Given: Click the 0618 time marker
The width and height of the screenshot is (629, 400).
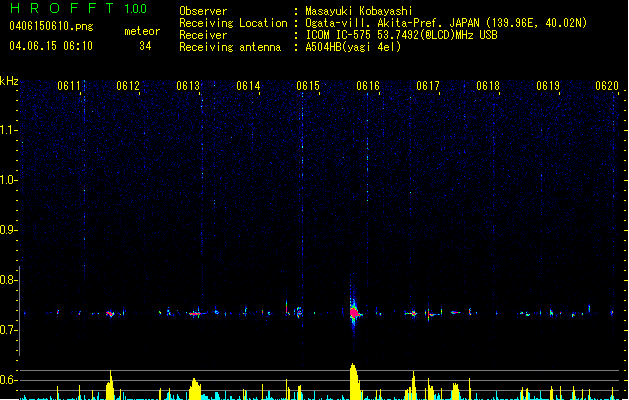Looking at the screenshot, I should pyautogui.click(x=488, y=86).
